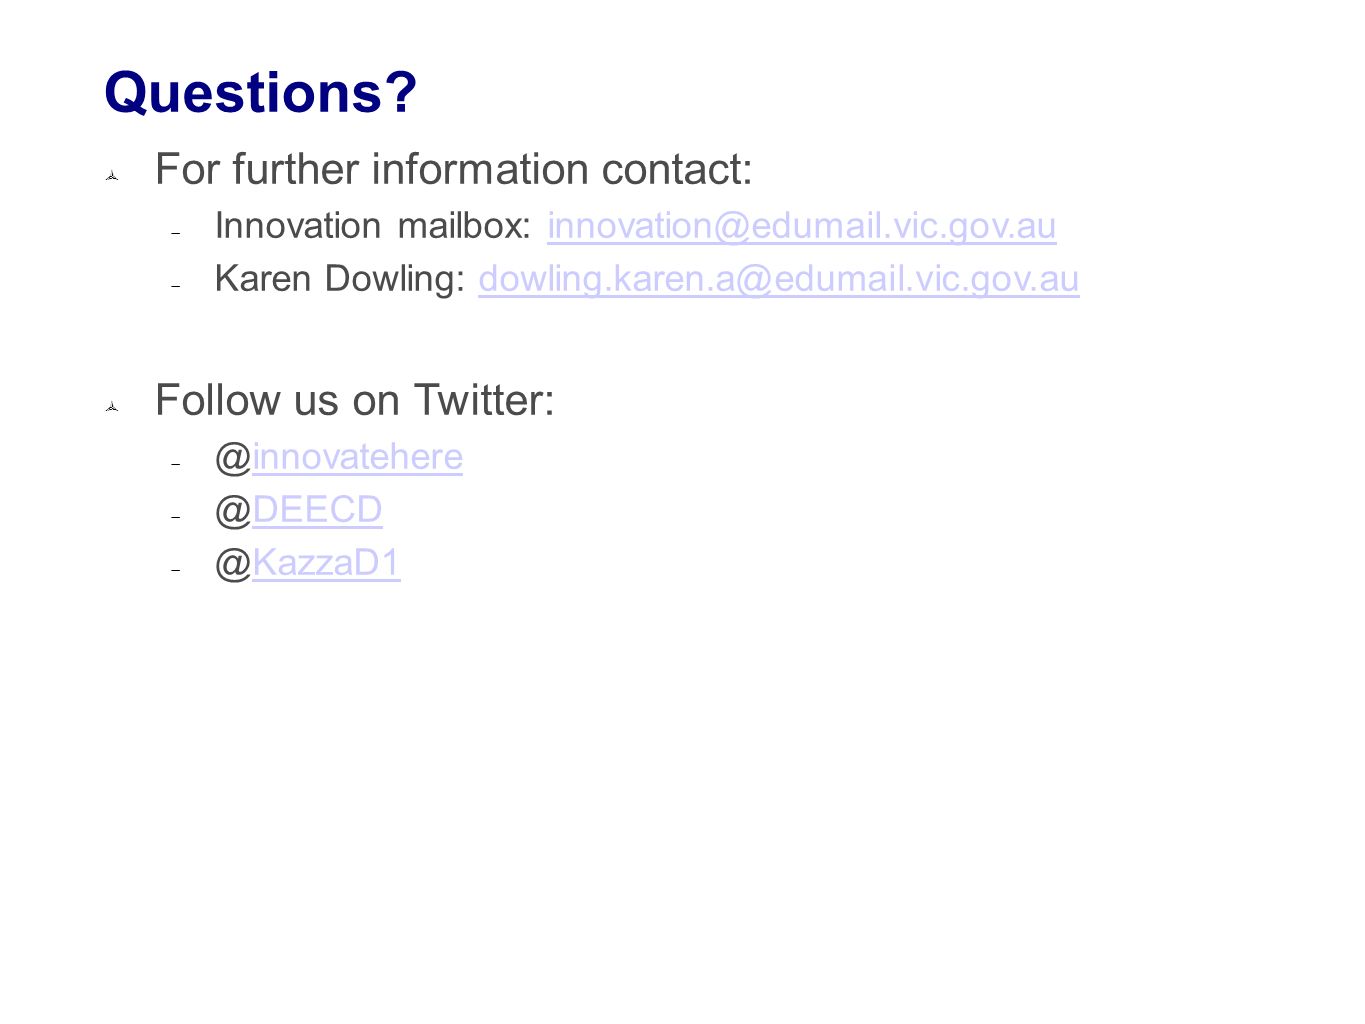Click dash bullet before 'Innovation mailbox'
This screenshot has height=1024, width=1365.
(x=175, y=233)
